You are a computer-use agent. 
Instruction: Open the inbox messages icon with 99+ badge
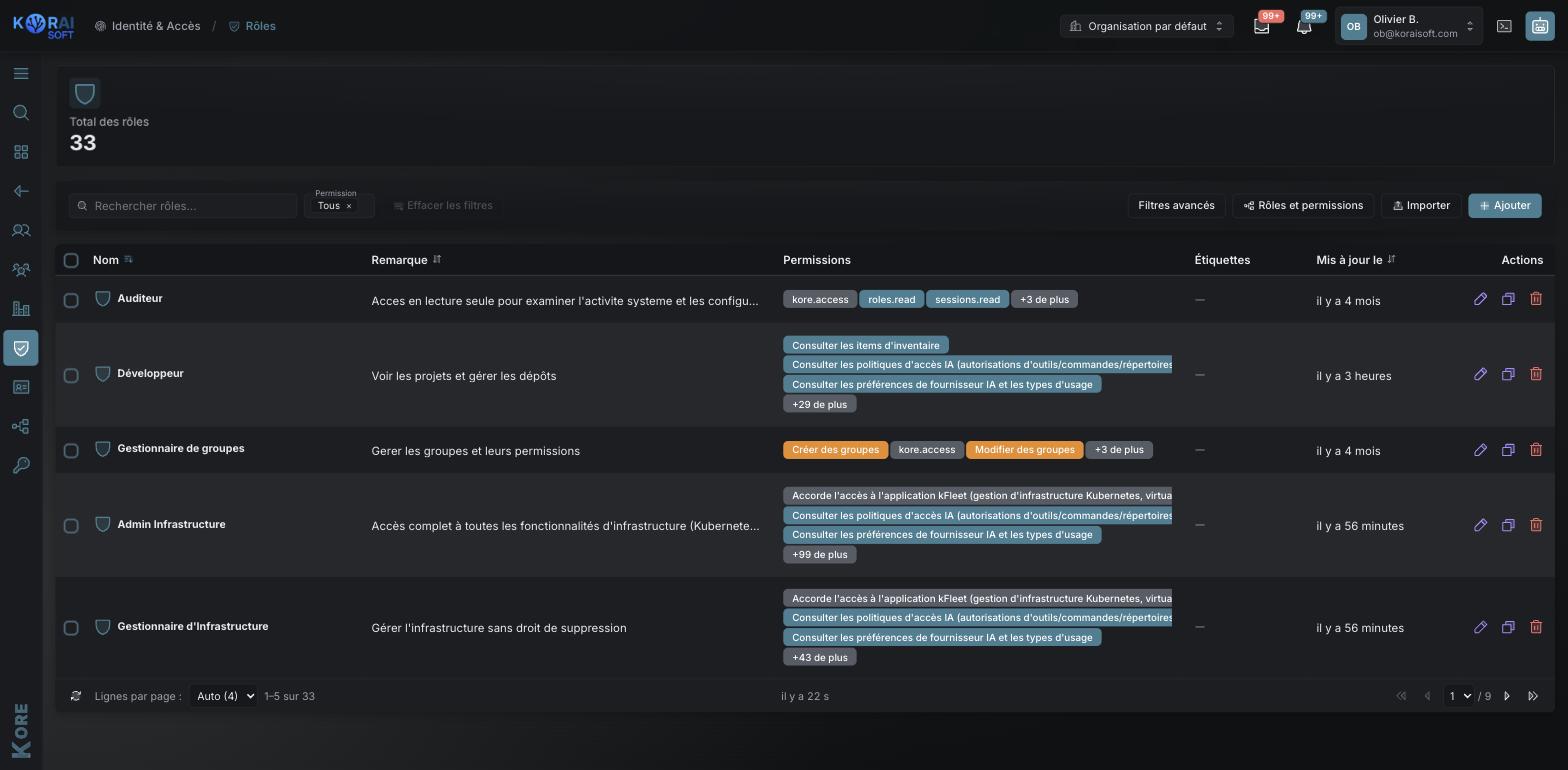(1262, 26)
